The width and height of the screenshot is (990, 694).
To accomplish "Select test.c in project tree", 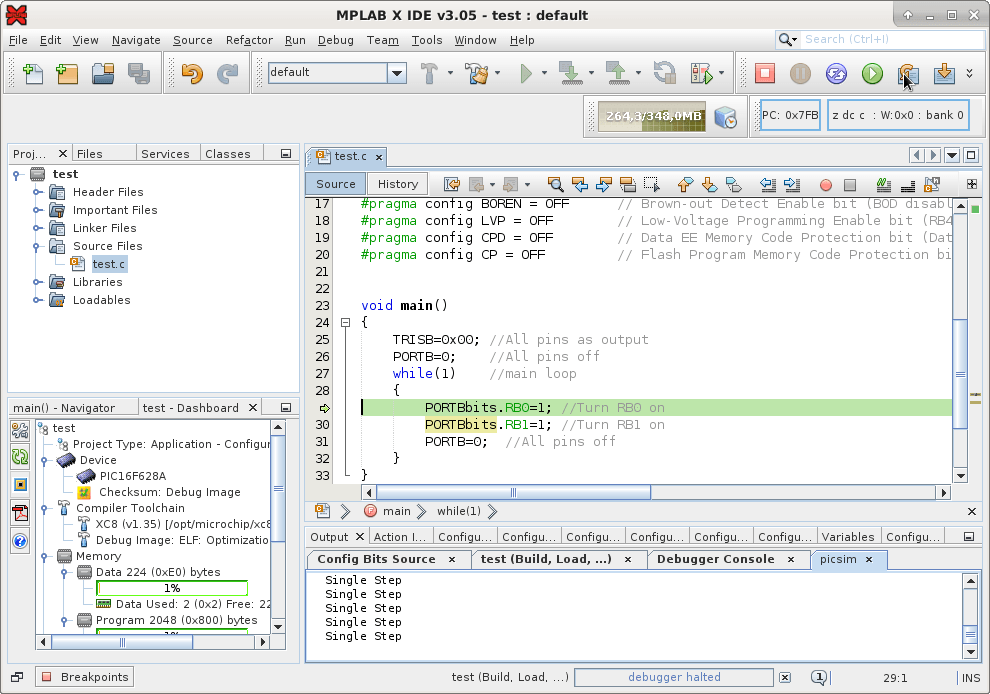I will coord(108,264).
